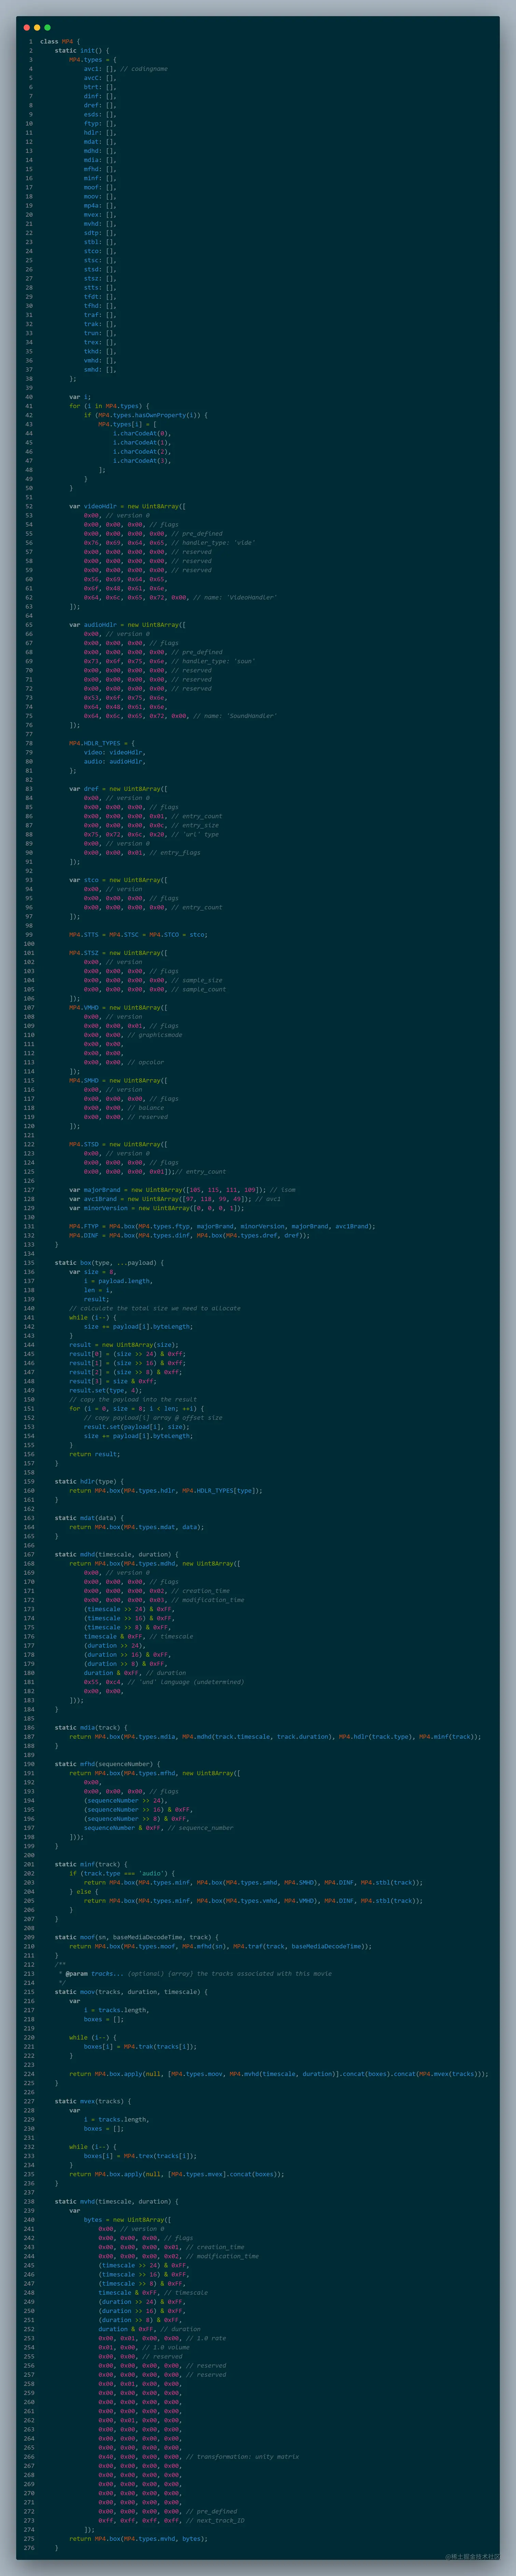Click the green maximize dot
This screenshot has height=2576, width=516.
coord(47,27)
